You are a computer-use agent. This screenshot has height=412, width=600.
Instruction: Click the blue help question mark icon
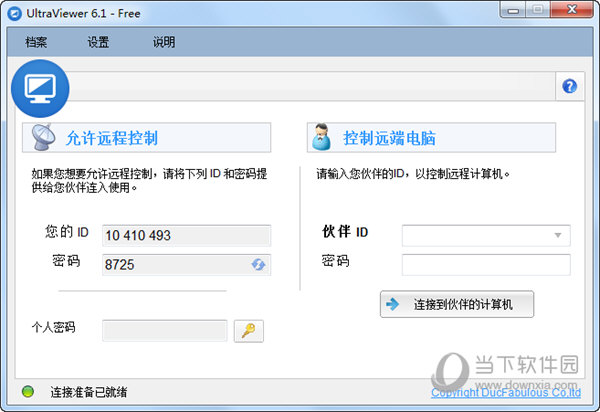coord(569,86)
